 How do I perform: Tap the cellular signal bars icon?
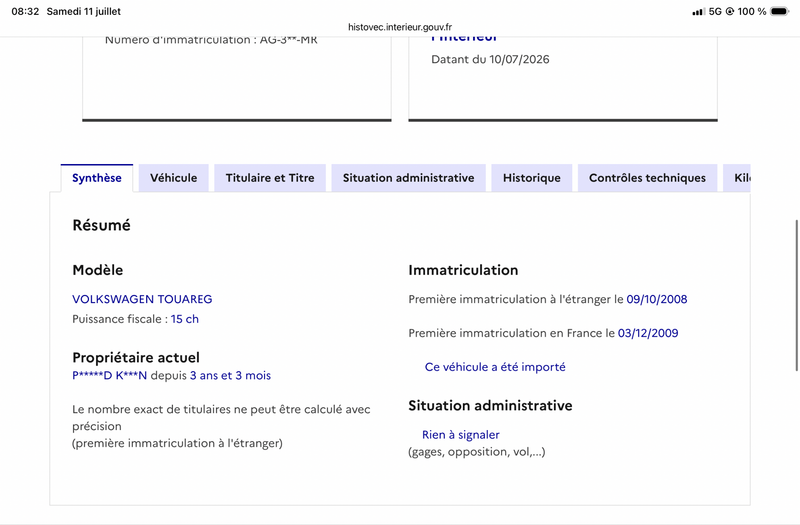(698, 12)
